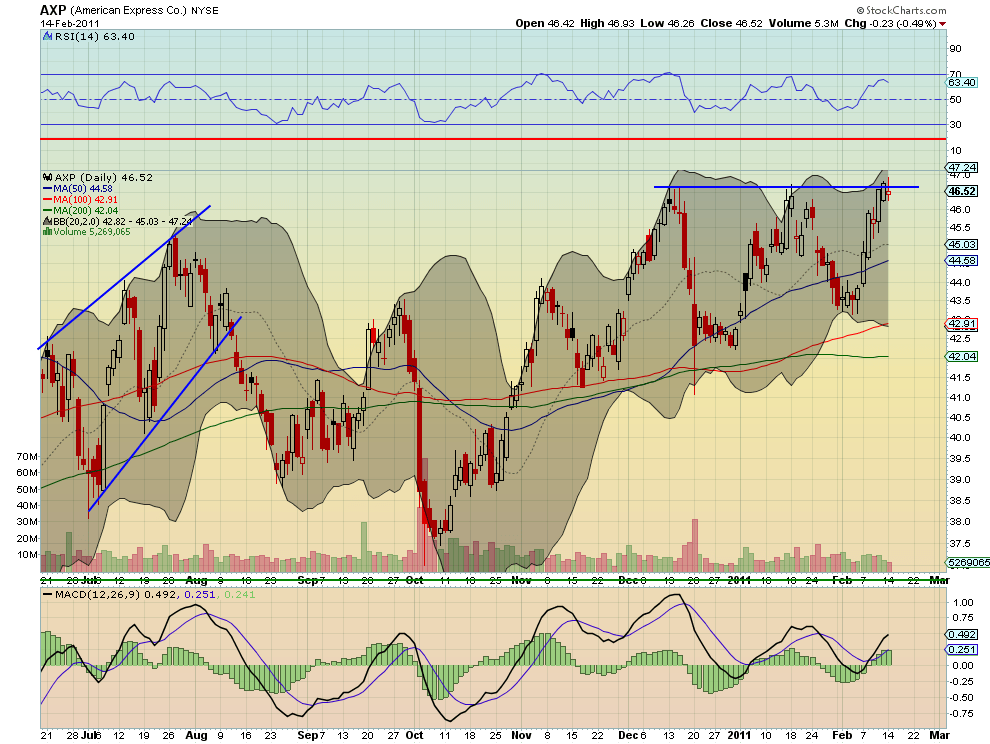
Task: Click the AXP ticker symbol in chart title
Action: click(x=53, y=10)
